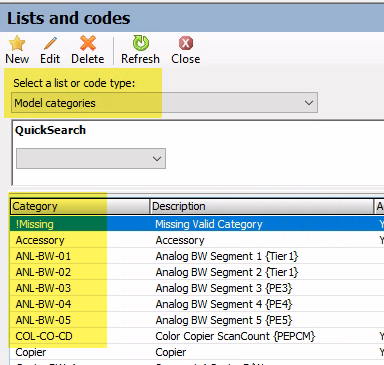Open the Model categories list type dropdown
The height and width of the screenshot is (365, 384).
pos(164,103)
